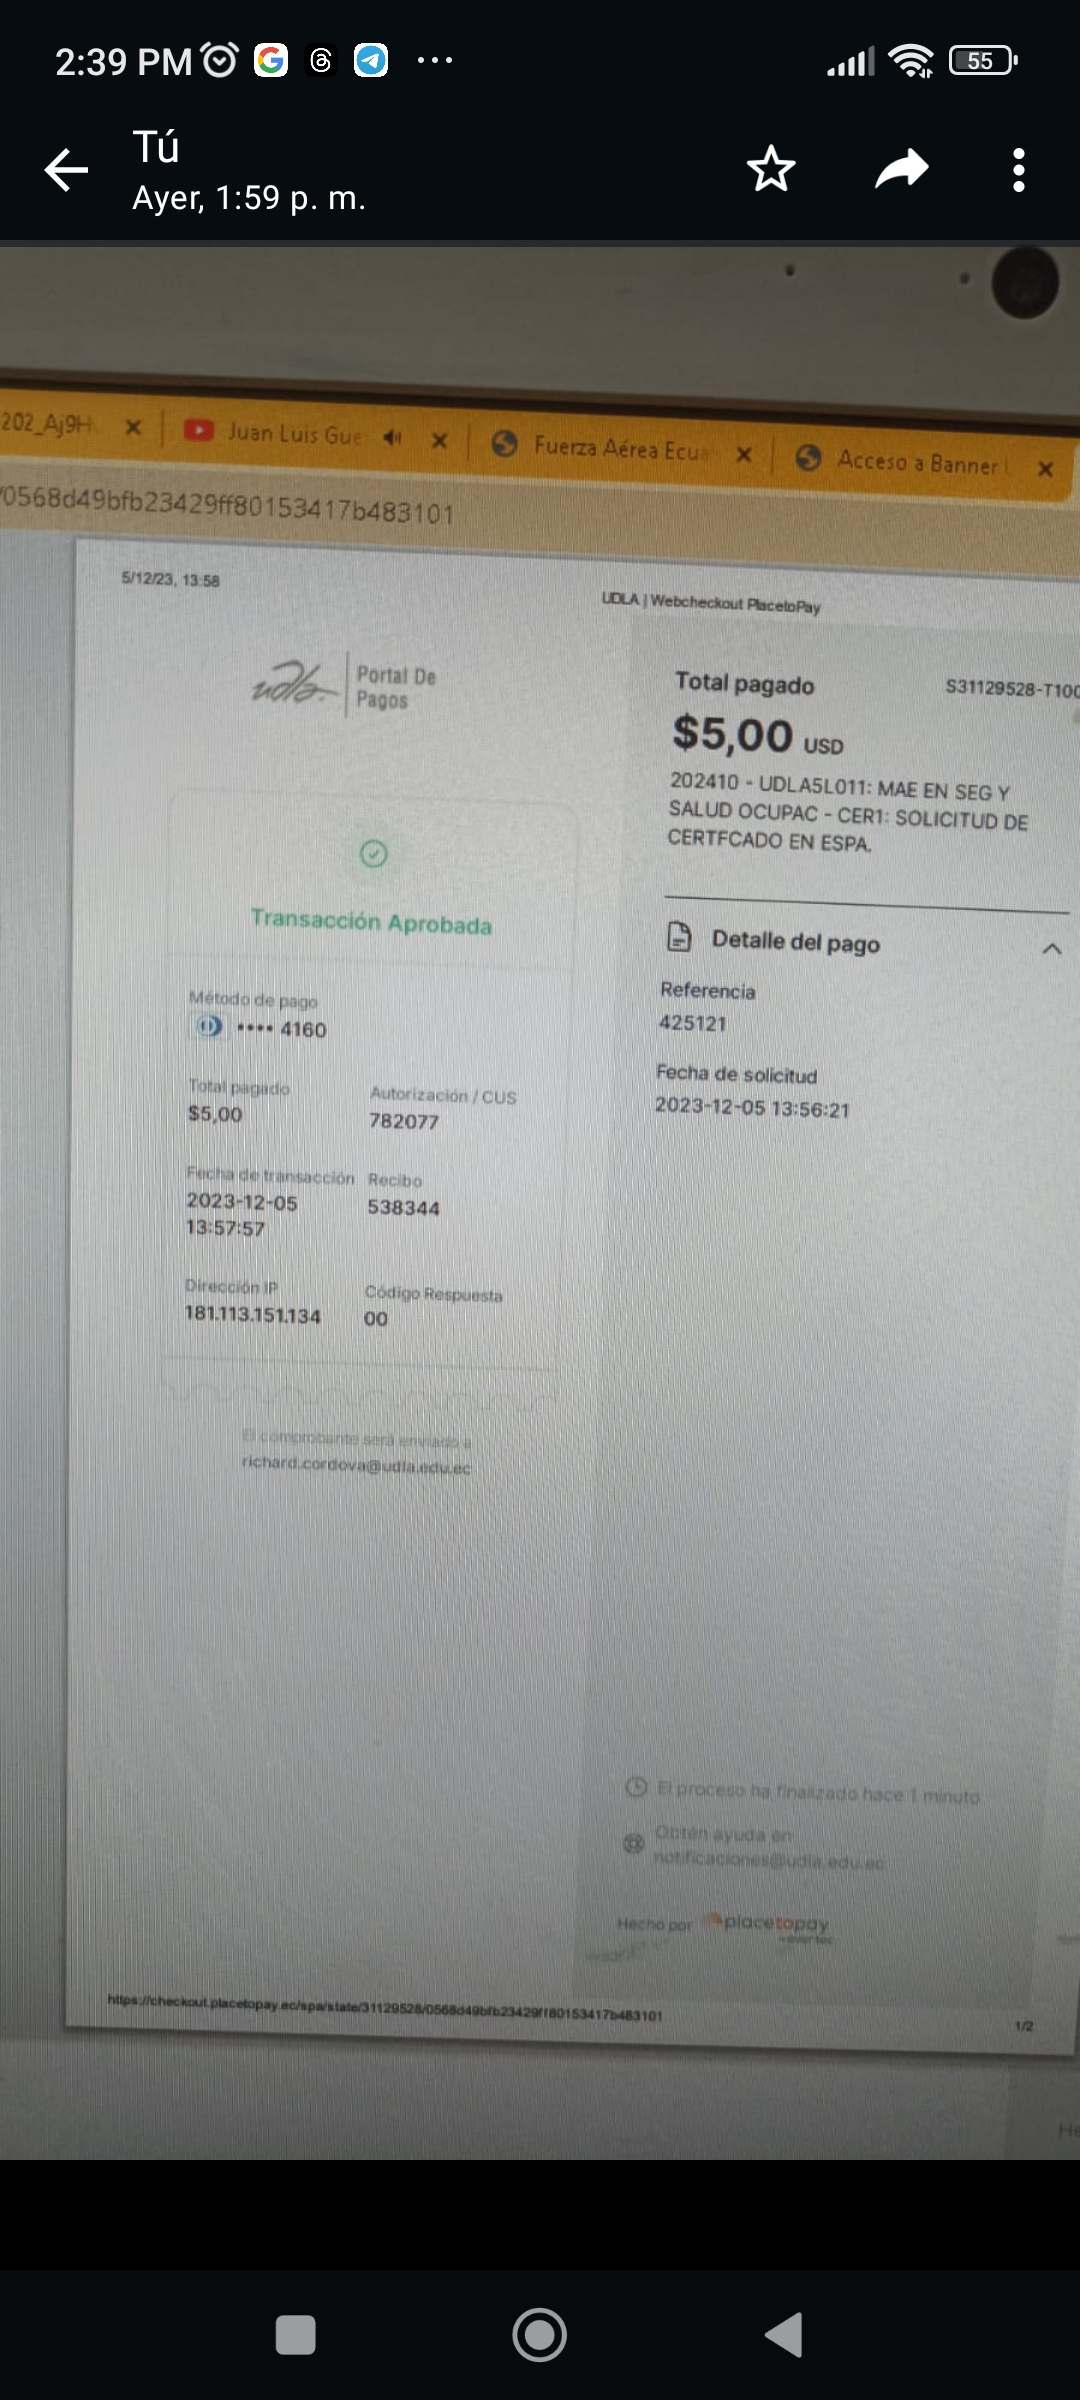
Task: Mute audio on the Juan Luis Gue tab
Action: tap(393, 437)
